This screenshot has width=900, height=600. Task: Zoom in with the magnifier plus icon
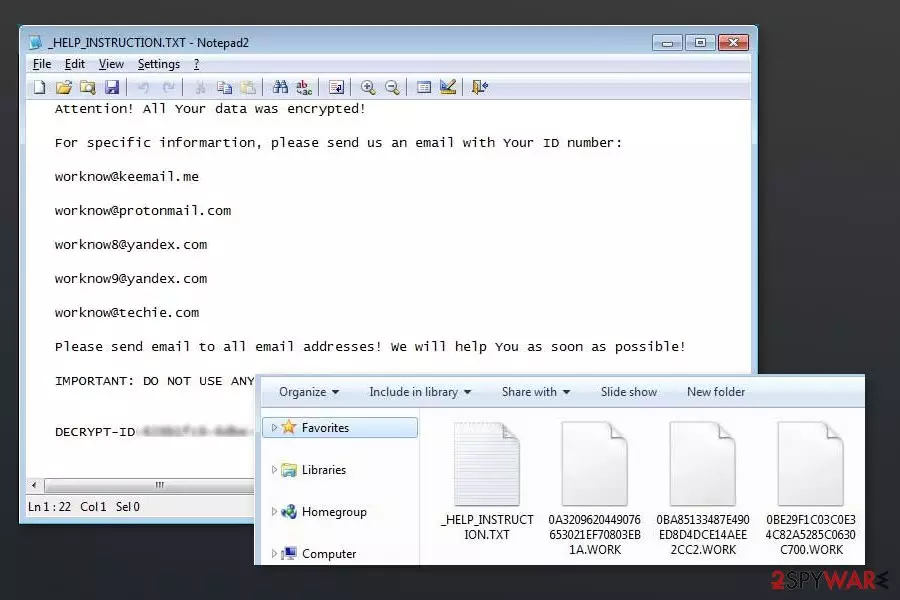tap(368, 87)
